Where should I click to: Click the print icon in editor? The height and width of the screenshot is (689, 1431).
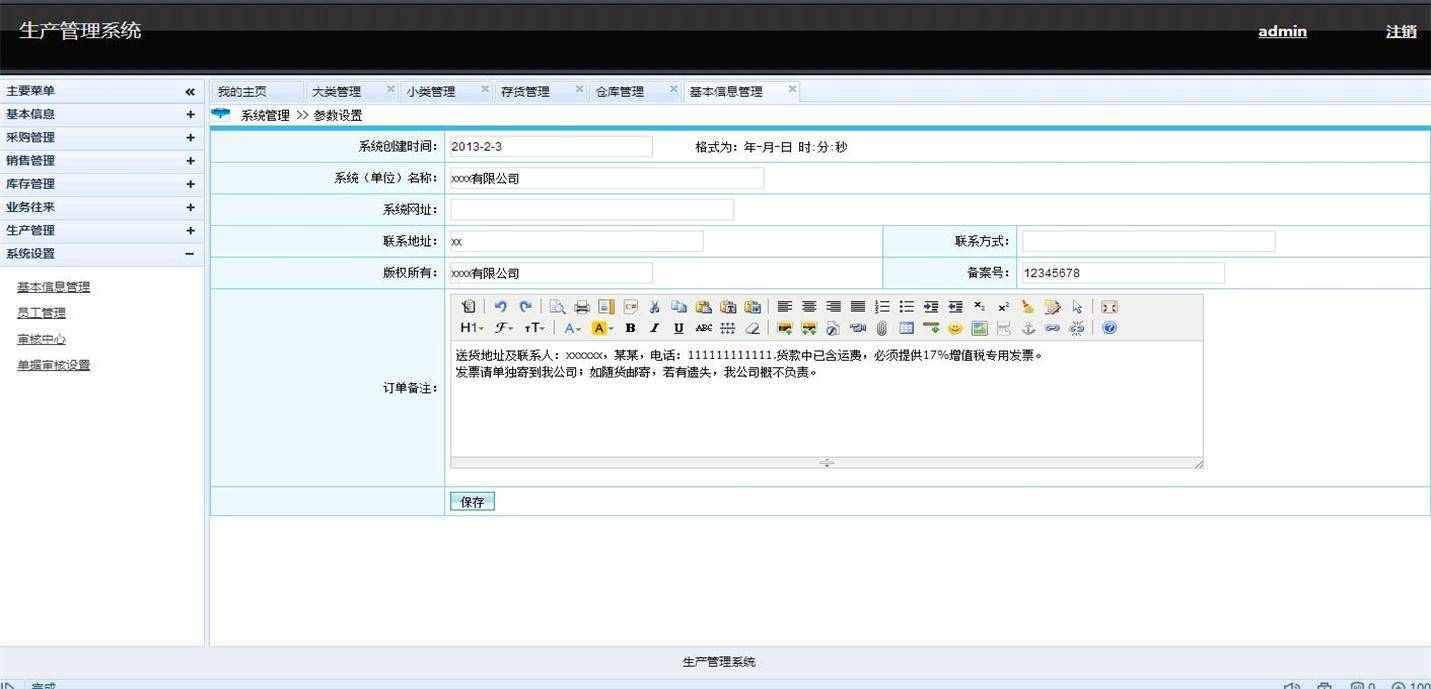point(581,307)
